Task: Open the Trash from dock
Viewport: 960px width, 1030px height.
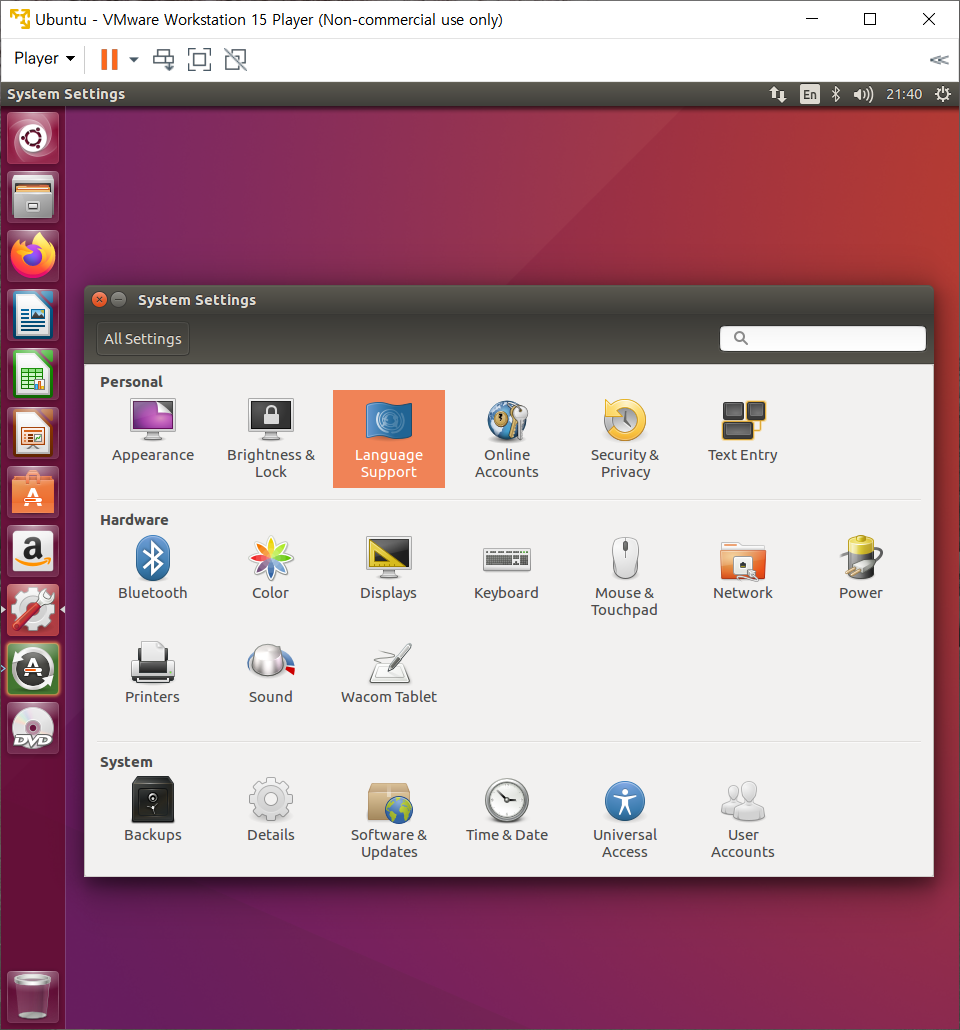Action: coord(33,996)
